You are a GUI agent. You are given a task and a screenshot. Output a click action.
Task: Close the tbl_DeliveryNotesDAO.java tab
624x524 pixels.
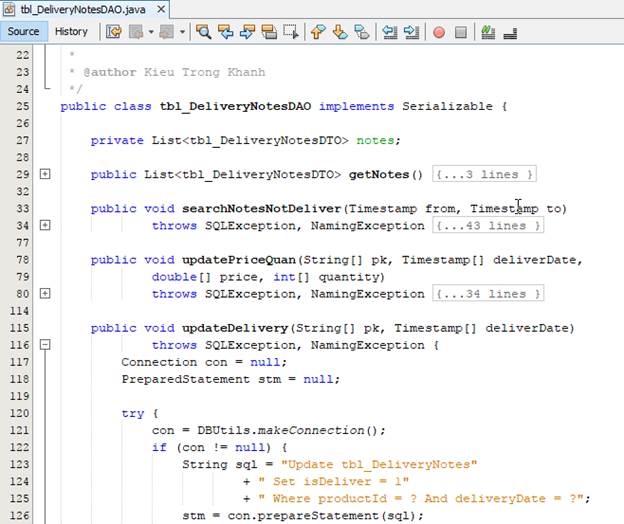(161, 9)
